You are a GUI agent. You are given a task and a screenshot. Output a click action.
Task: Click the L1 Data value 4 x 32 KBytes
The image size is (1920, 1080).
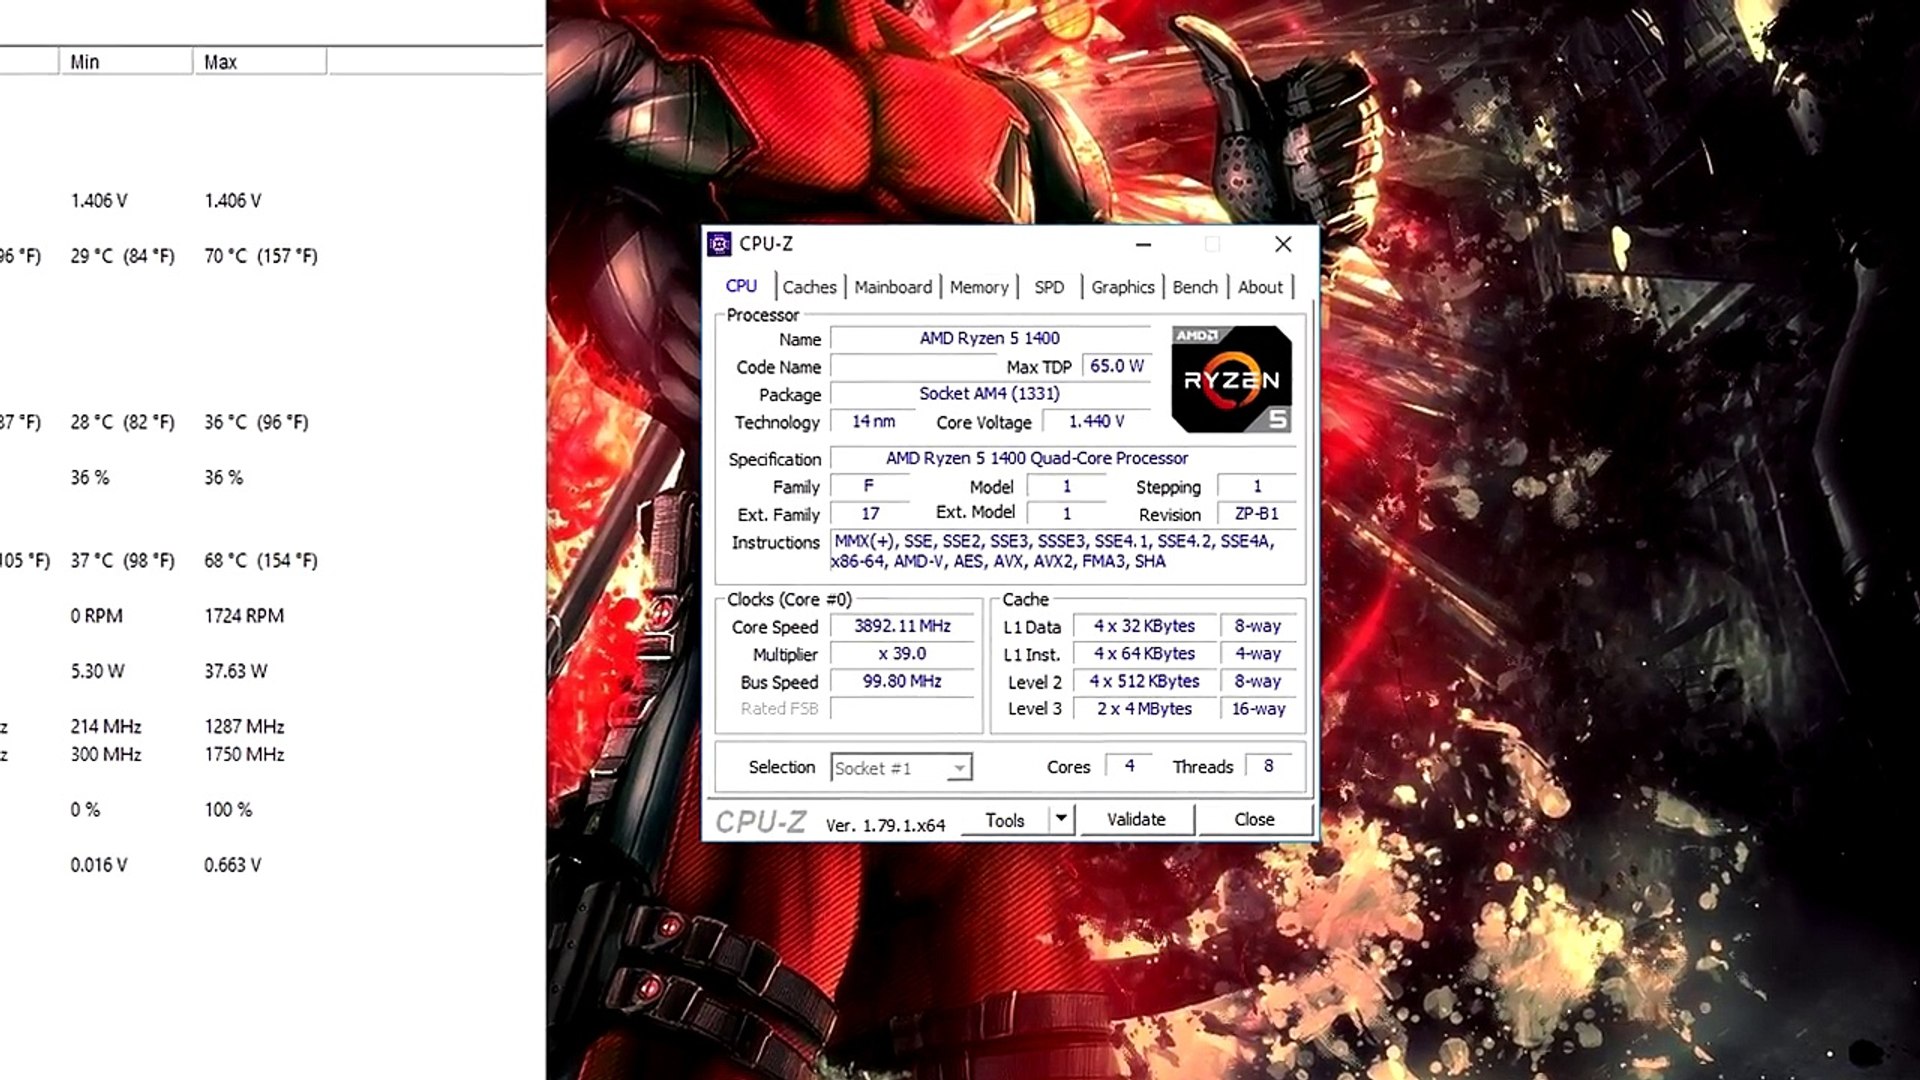tap(1144, 626)
